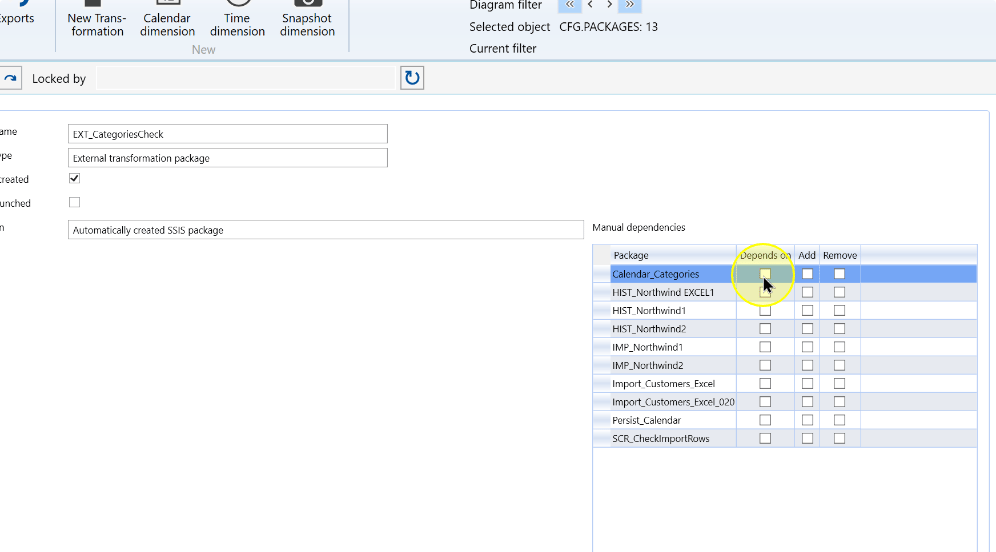Click the refresh icon beside Locked by

(x=412, y=78)
